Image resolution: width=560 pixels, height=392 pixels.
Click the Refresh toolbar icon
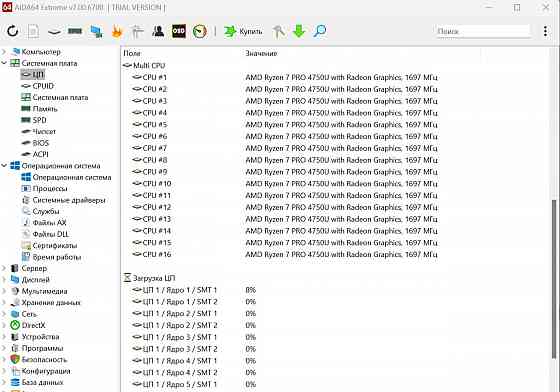[13, 31]
